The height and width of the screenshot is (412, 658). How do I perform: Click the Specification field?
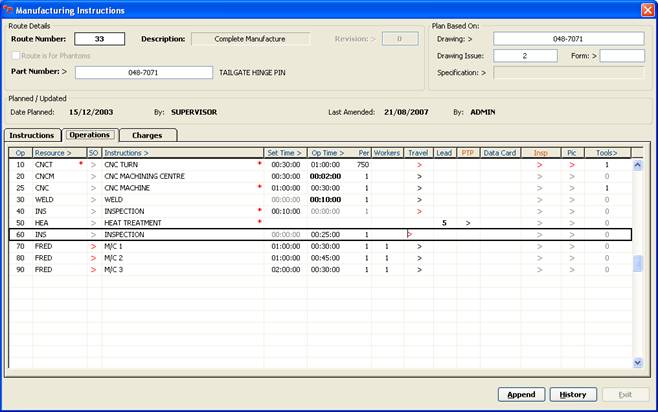[x=568, y=73]
